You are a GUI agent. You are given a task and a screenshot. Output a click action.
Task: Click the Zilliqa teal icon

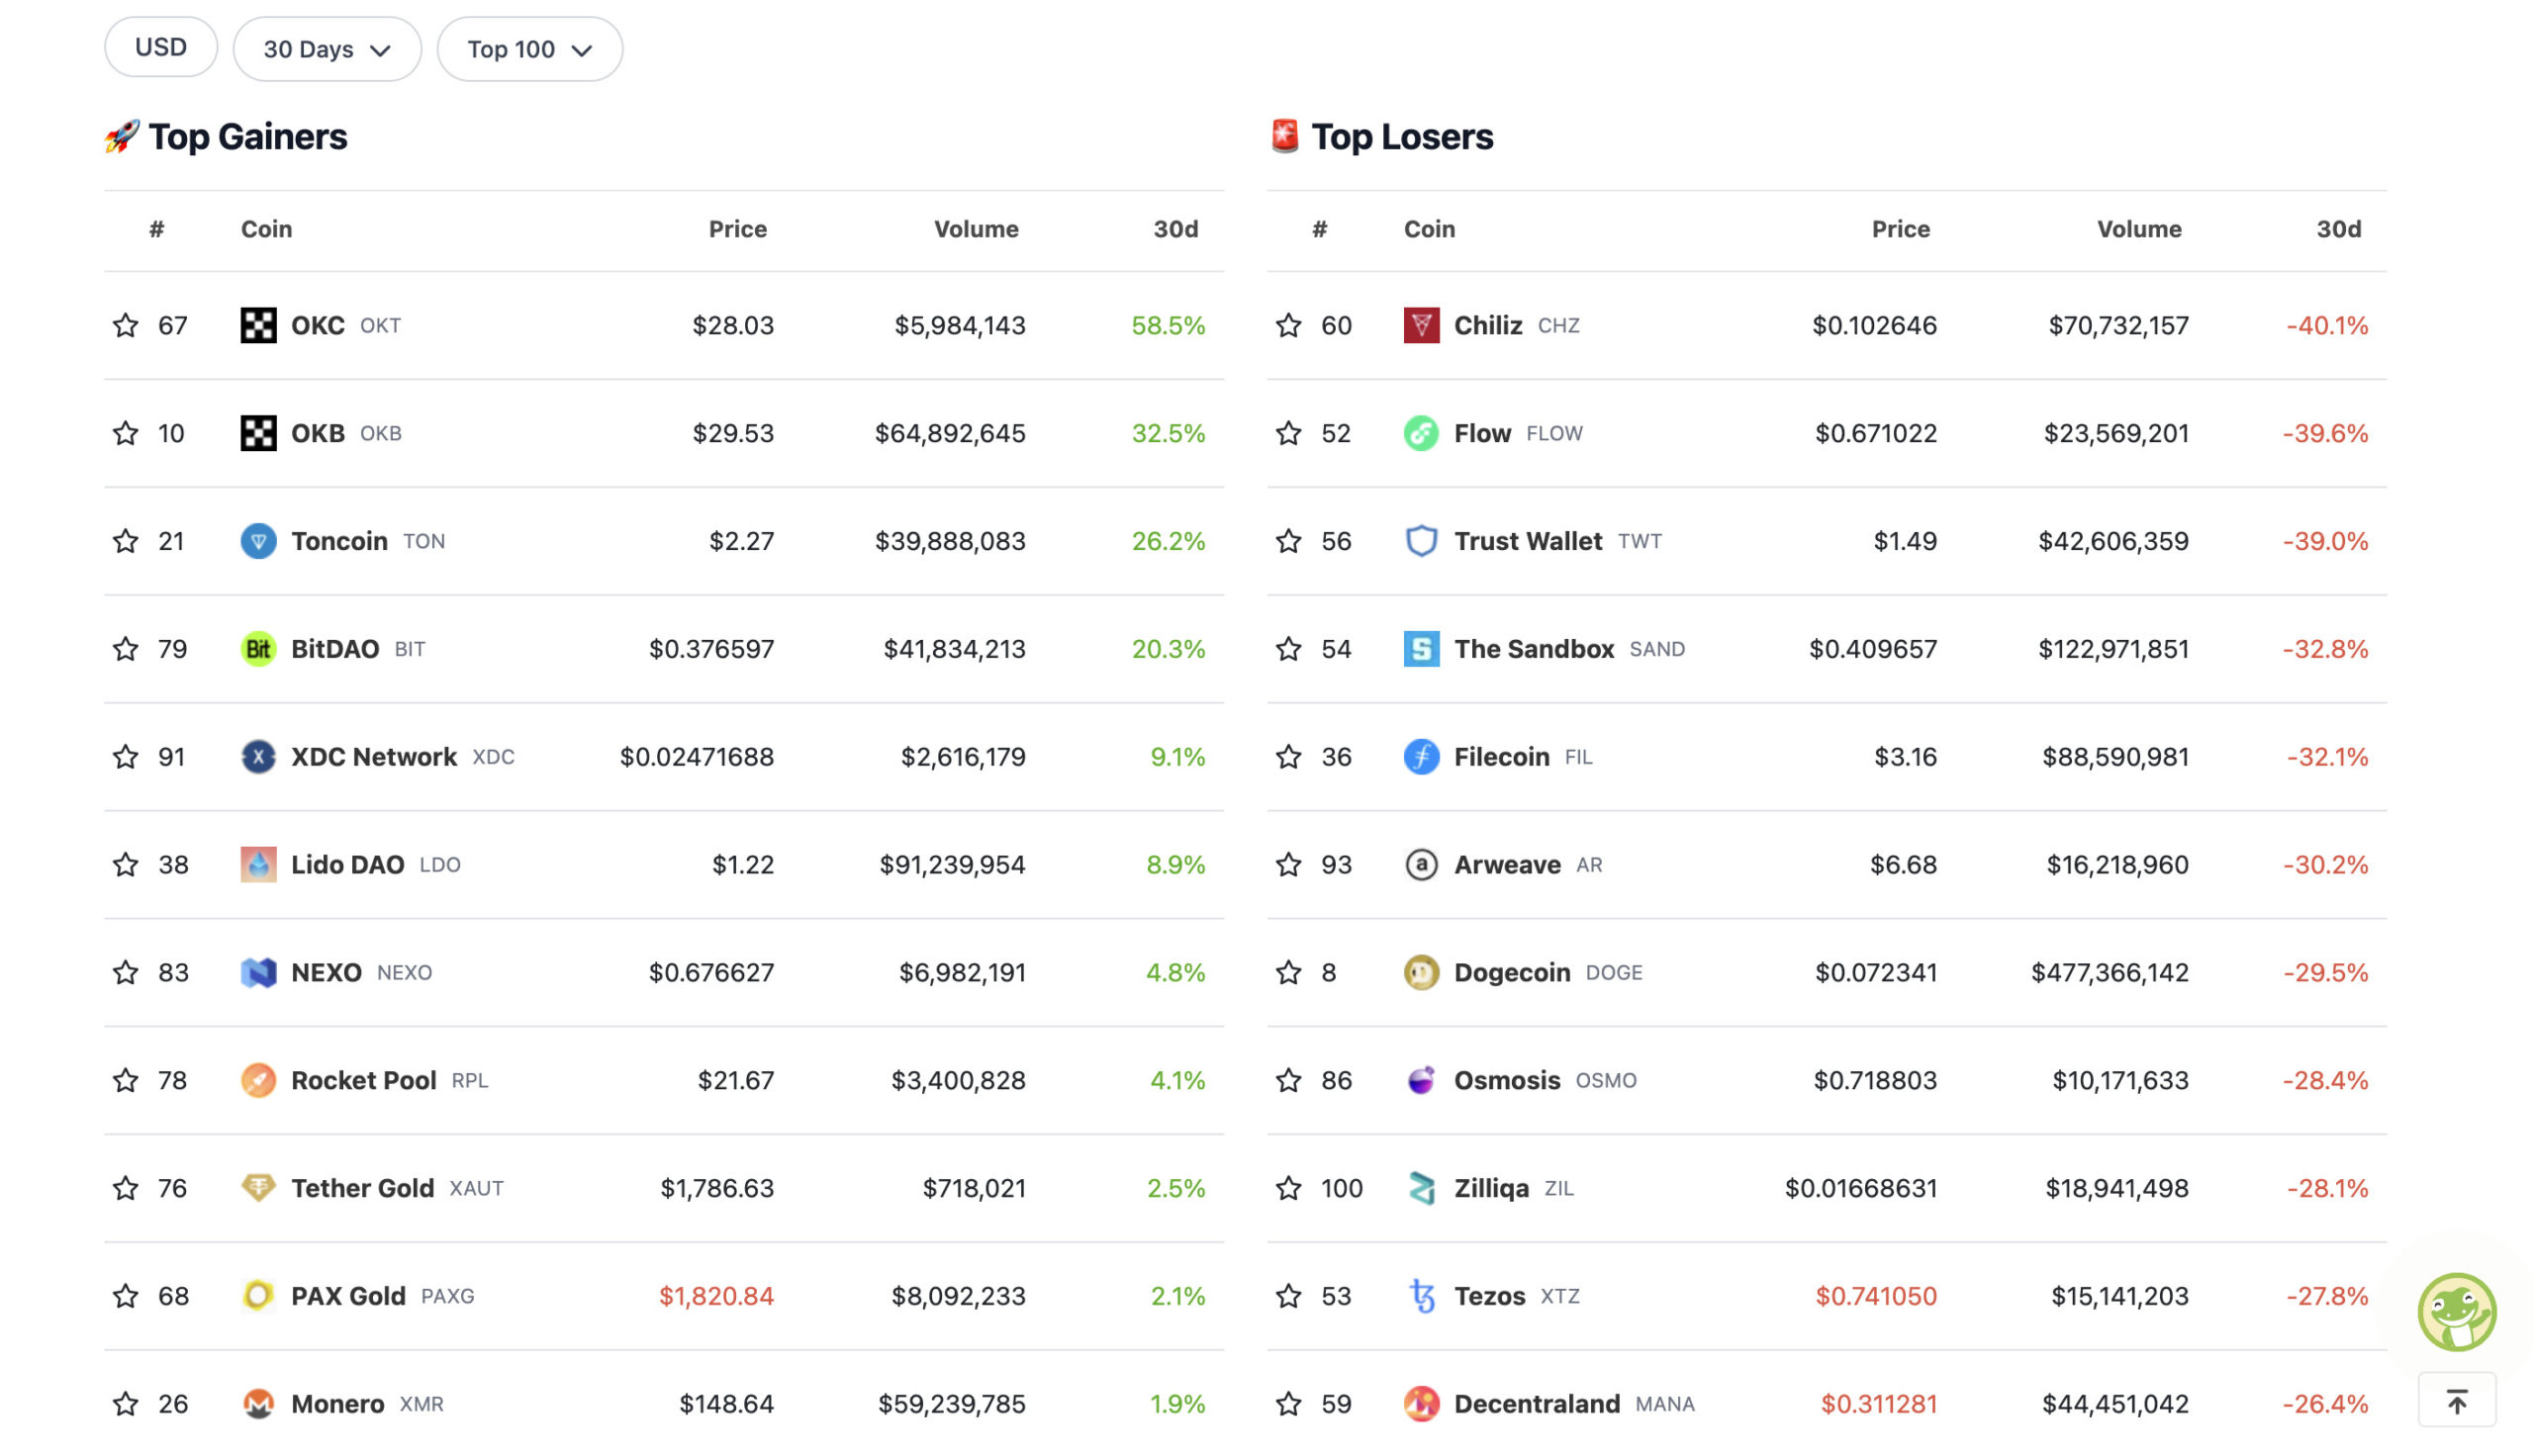click(x=1421, y=1188)
